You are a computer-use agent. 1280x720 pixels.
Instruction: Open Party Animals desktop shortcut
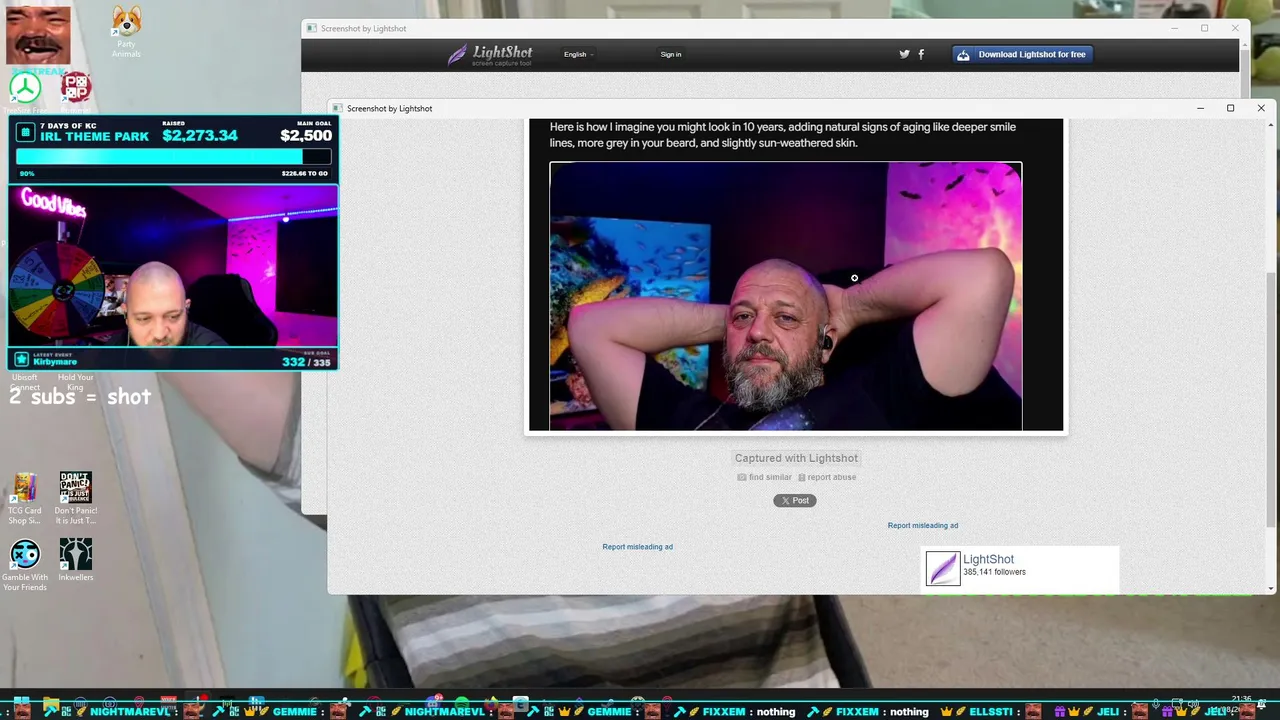(x=126, y=32)
